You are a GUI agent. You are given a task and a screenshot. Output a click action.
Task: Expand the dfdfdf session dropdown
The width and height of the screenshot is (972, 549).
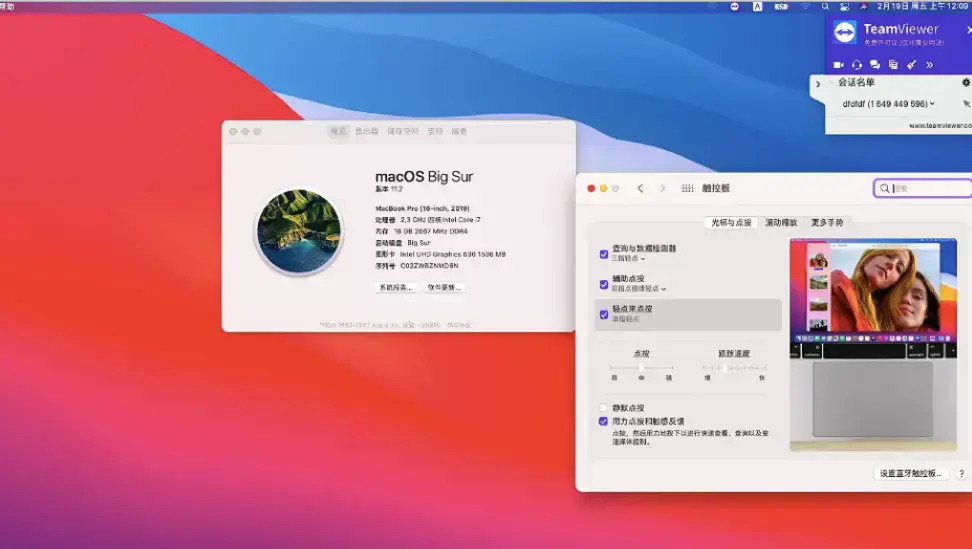pos(932,104)
